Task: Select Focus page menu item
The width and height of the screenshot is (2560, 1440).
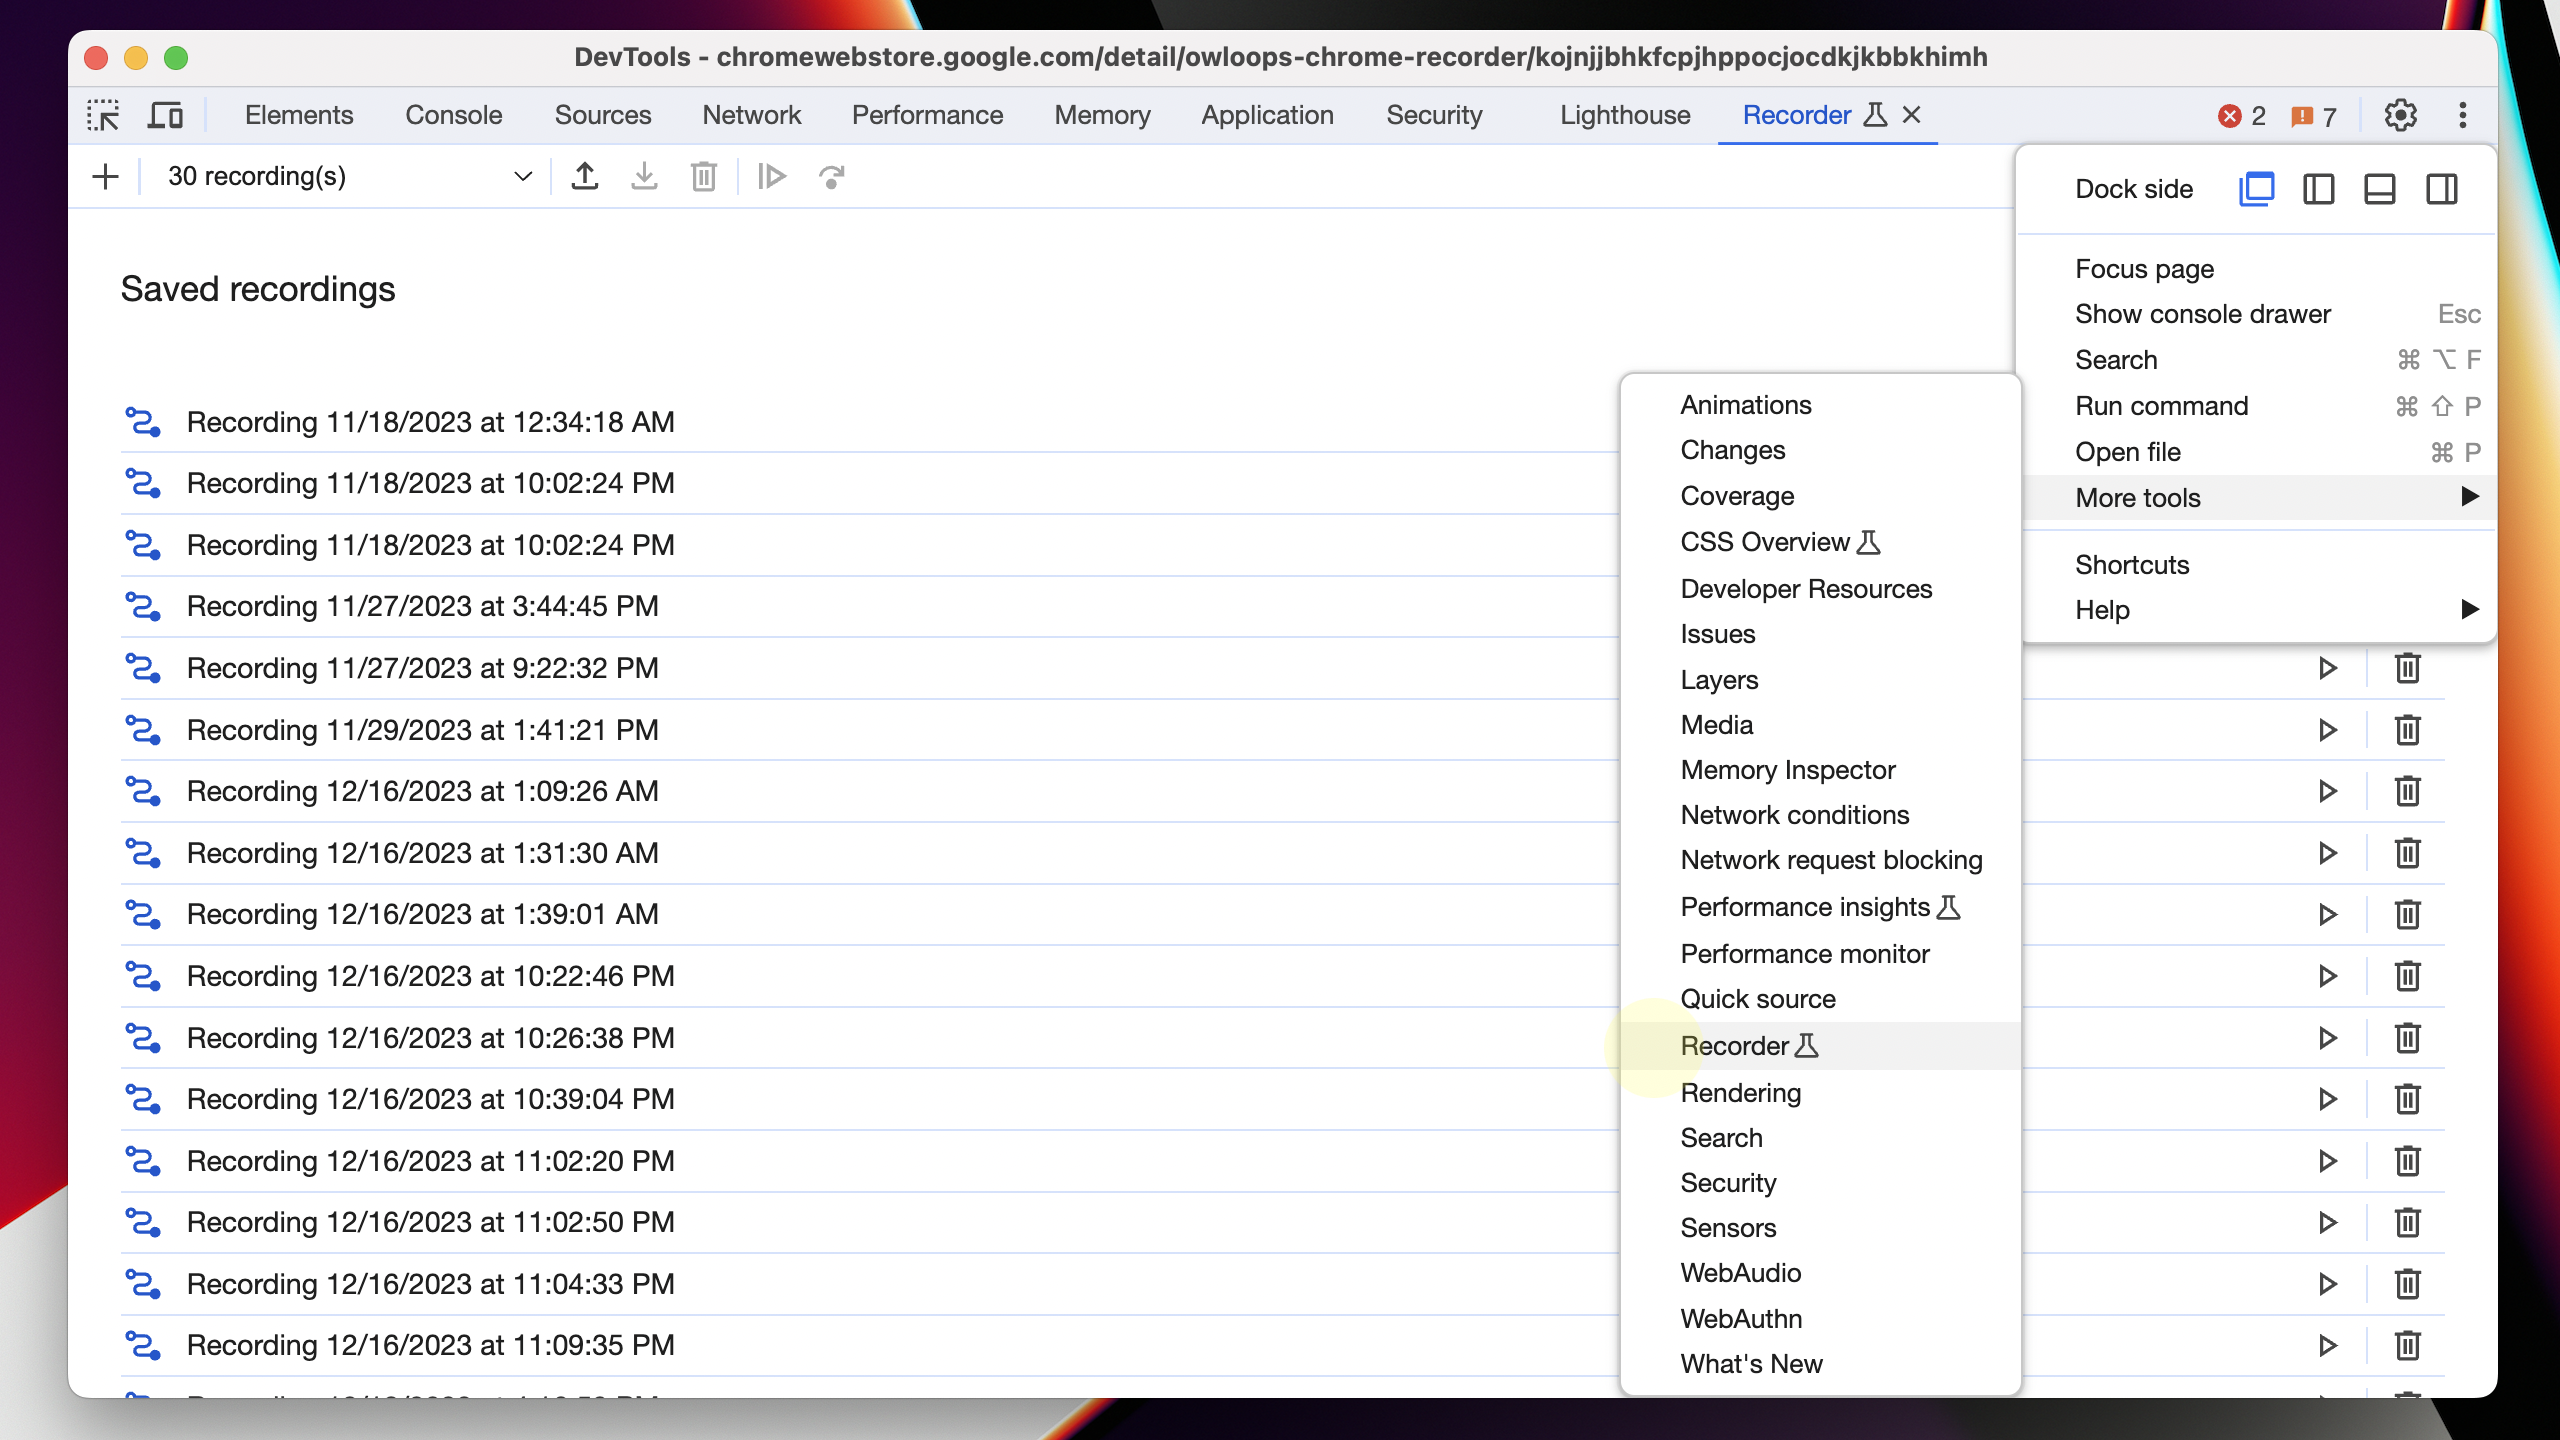Action: click(2258, 269)
